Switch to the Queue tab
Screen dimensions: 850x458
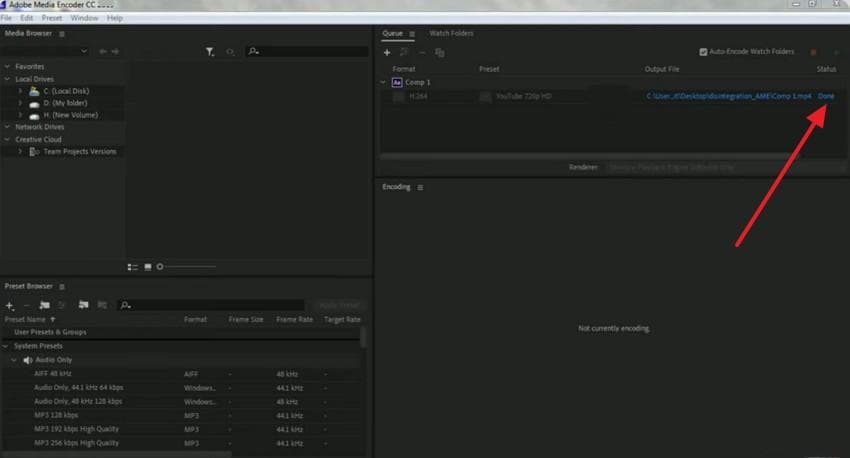392,33
